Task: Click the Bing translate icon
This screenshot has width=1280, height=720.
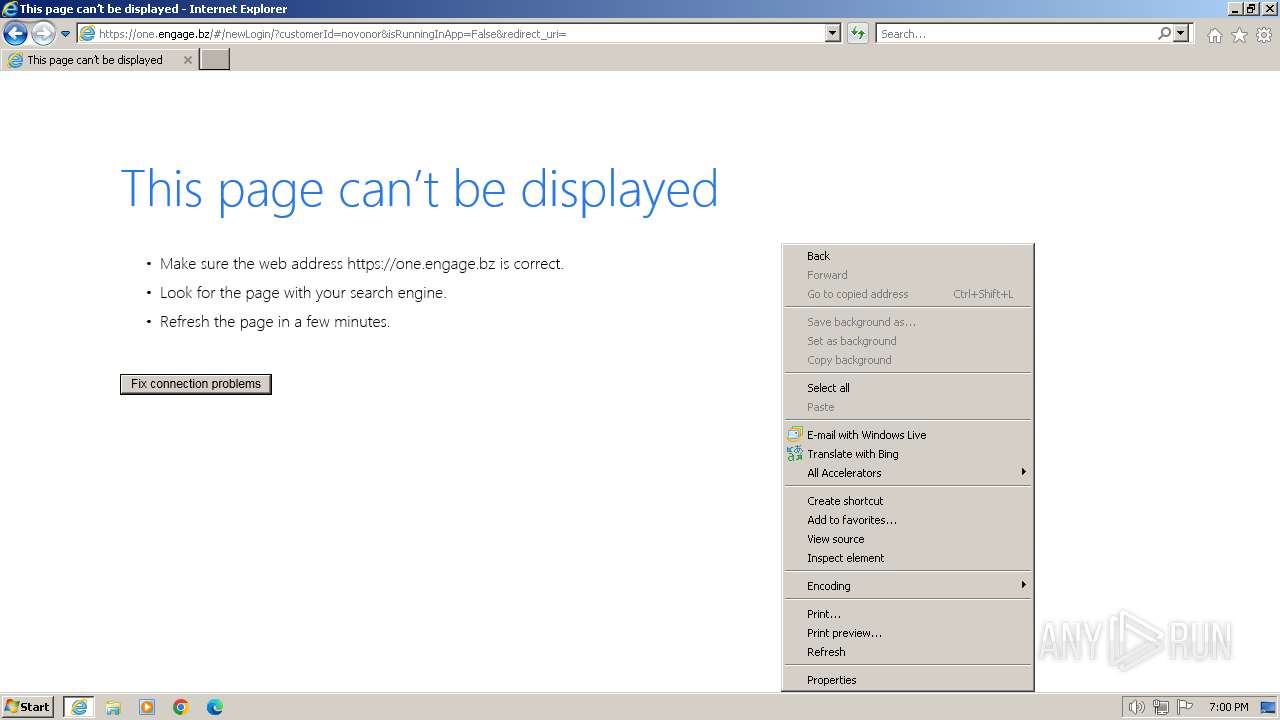Action: point(795,454)
